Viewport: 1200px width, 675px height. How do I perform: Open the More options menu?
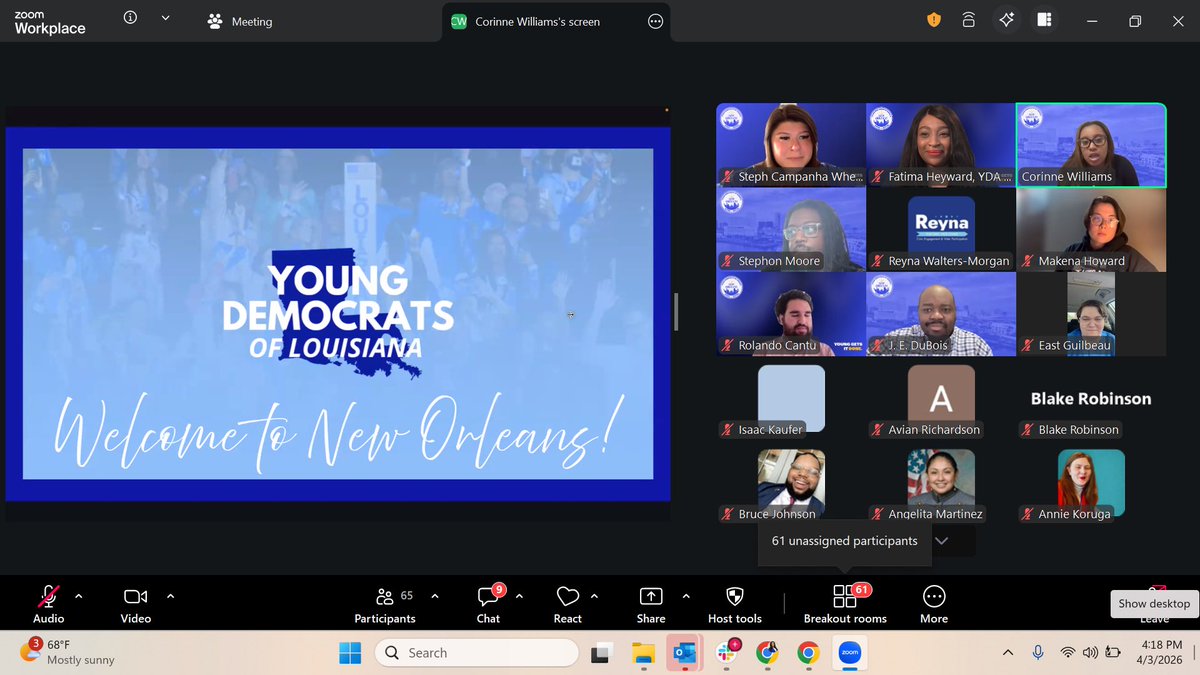[934, 604]
